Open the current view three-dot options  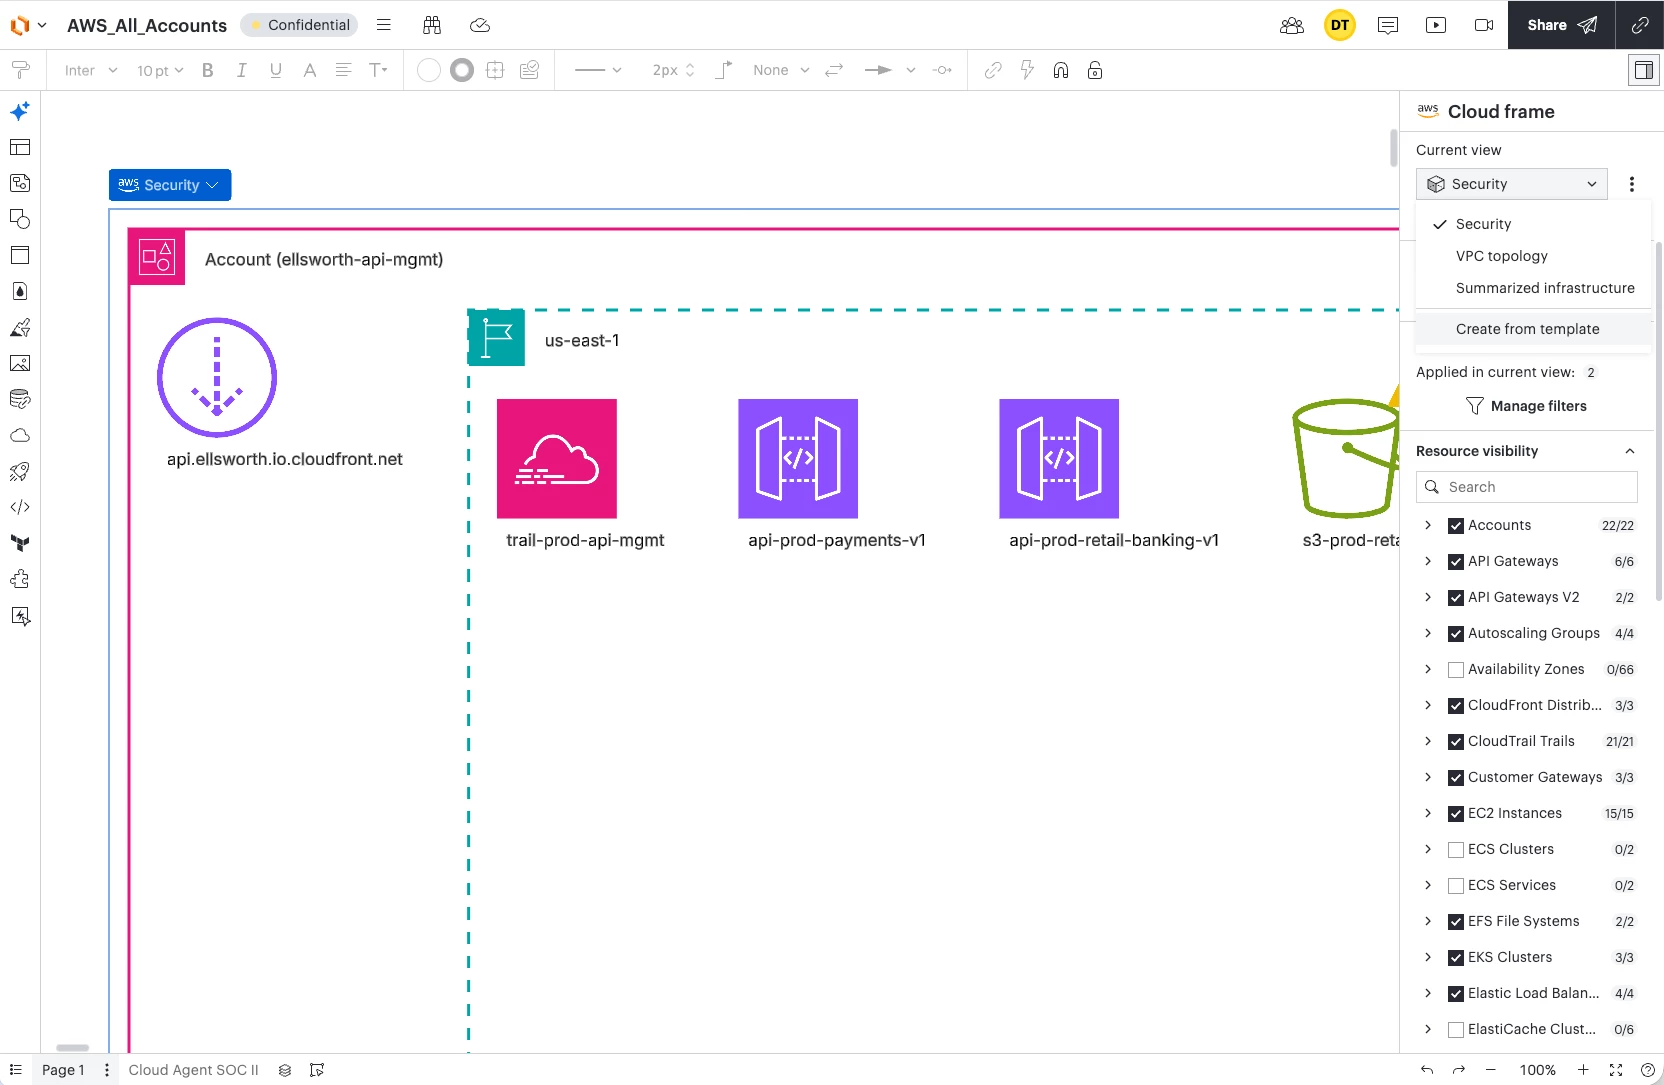click(x=1632, y=184)
